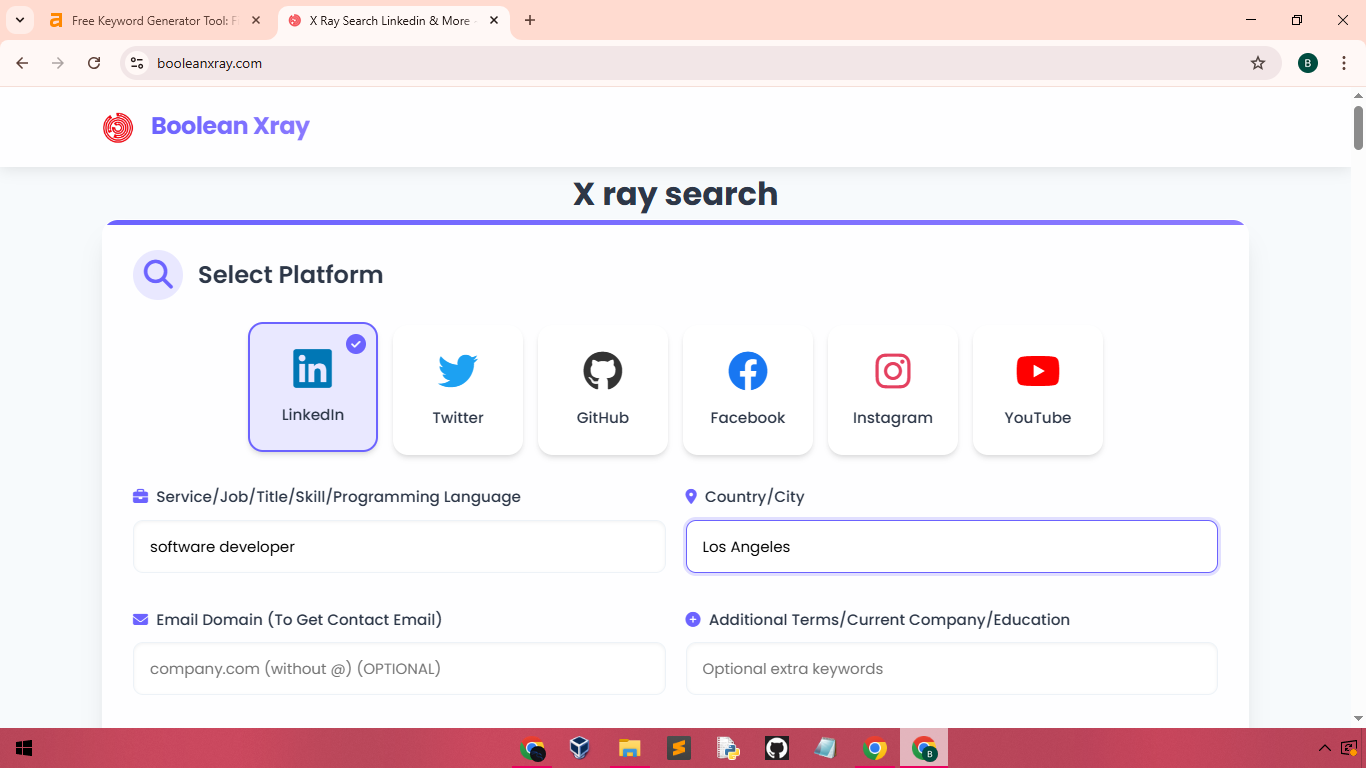The image size is (1366, 768).
Task: Switch to the Free Keyword Generator Tool tab
Action: click(150, 20)
